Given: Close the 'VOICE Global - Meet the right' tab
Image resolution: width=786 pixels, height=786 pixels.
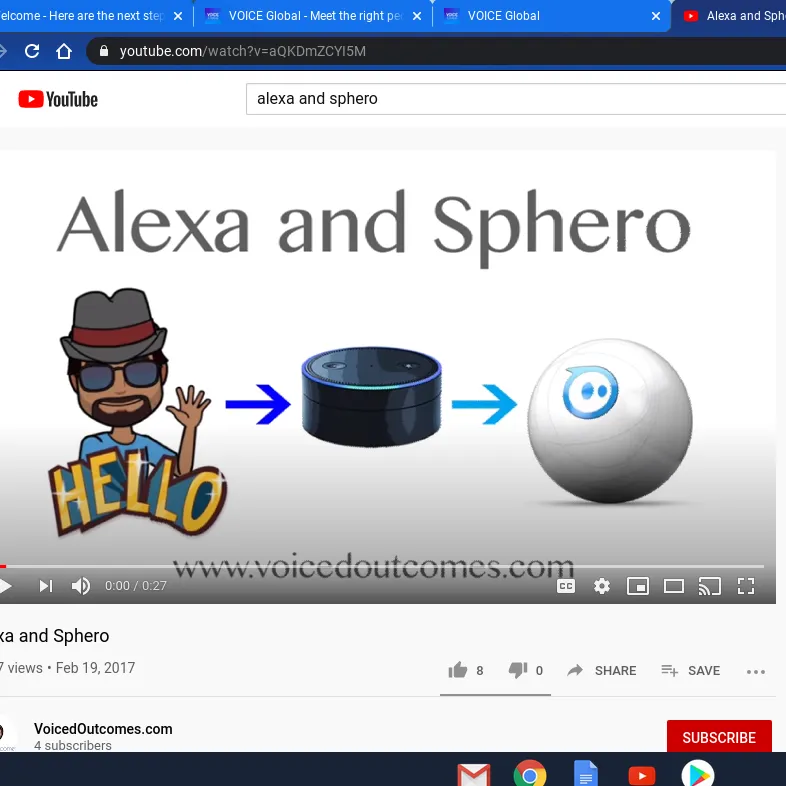Looking at the screenshot, I should tap(417, 16).
